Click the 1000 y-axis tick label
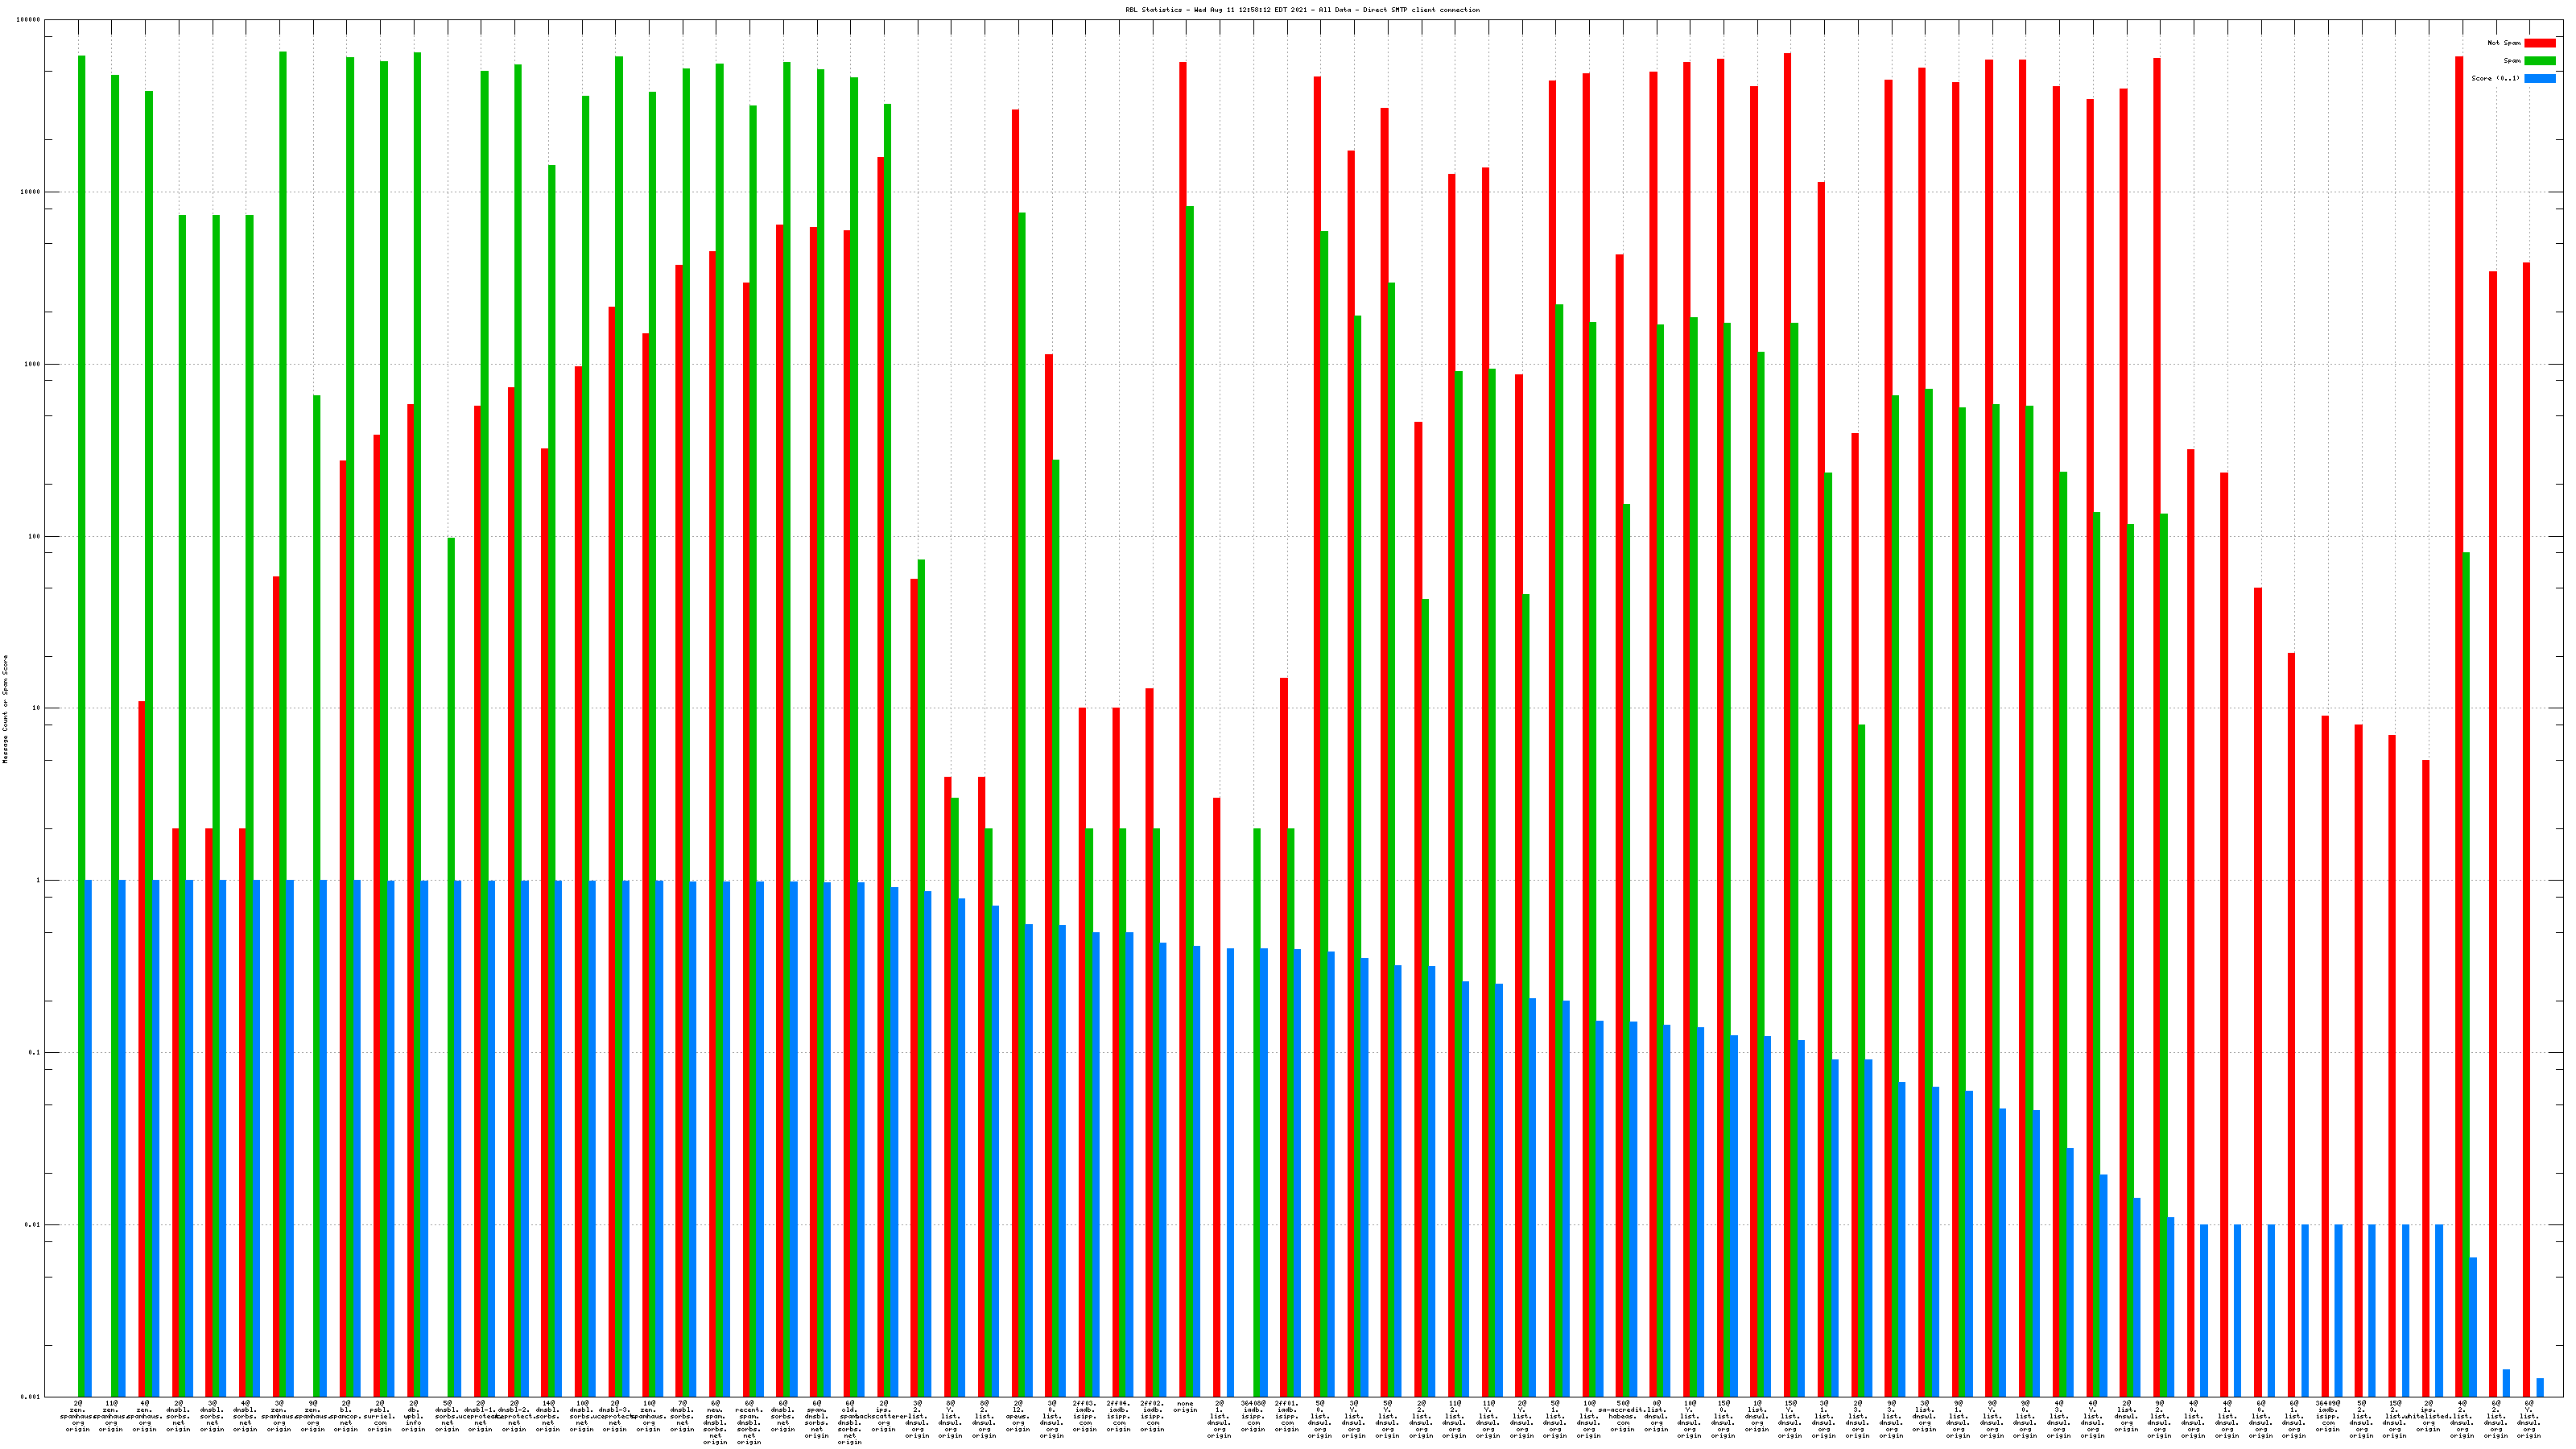The height and width of the screenshot is (1449, 2576). [x=32, y=364]
